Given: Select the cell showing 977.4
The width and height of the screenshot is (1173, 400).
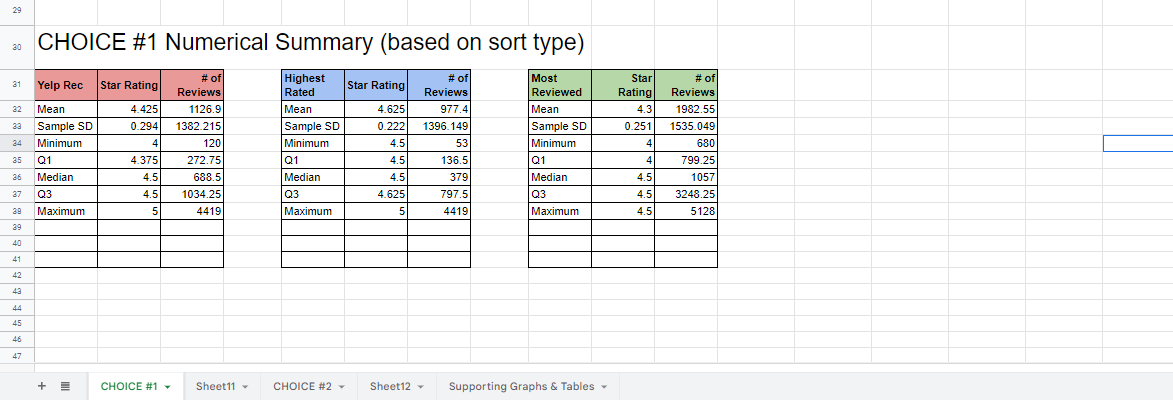Looking at the screenshot, I should pyautogui.click(x=439, y=109).
